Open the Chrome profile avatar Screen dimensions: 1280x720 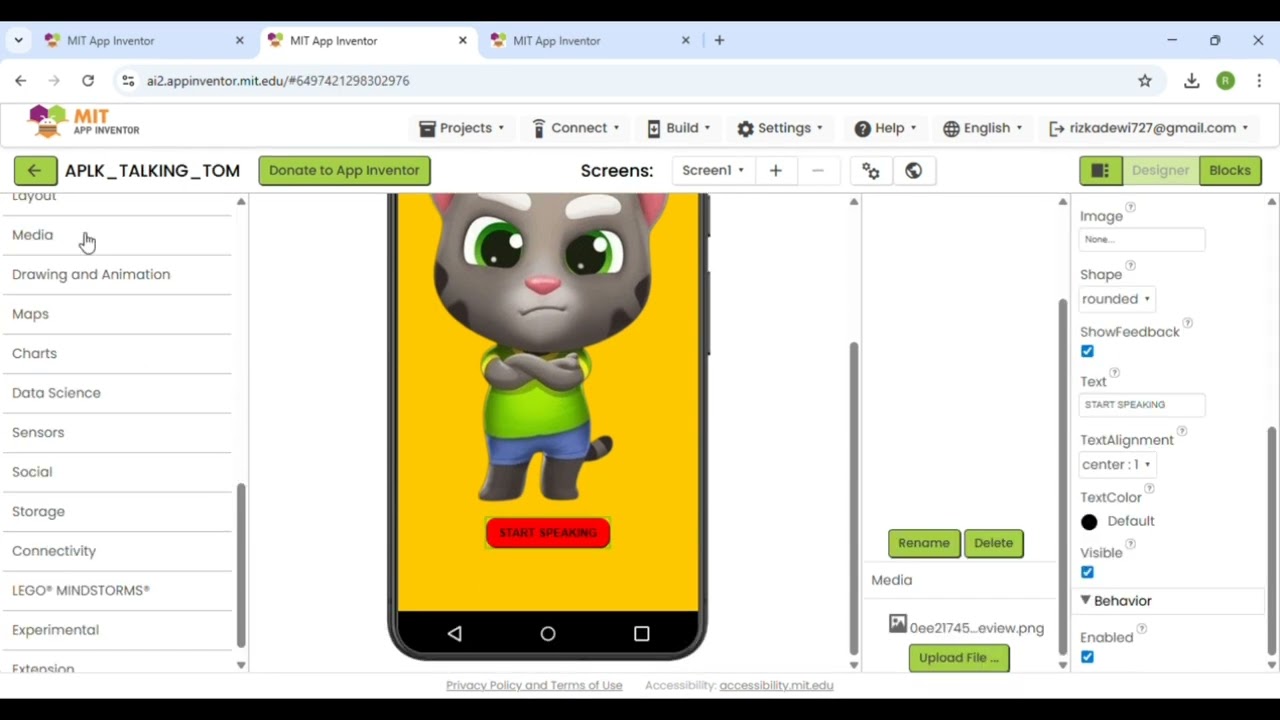(x=1225, y=81)
